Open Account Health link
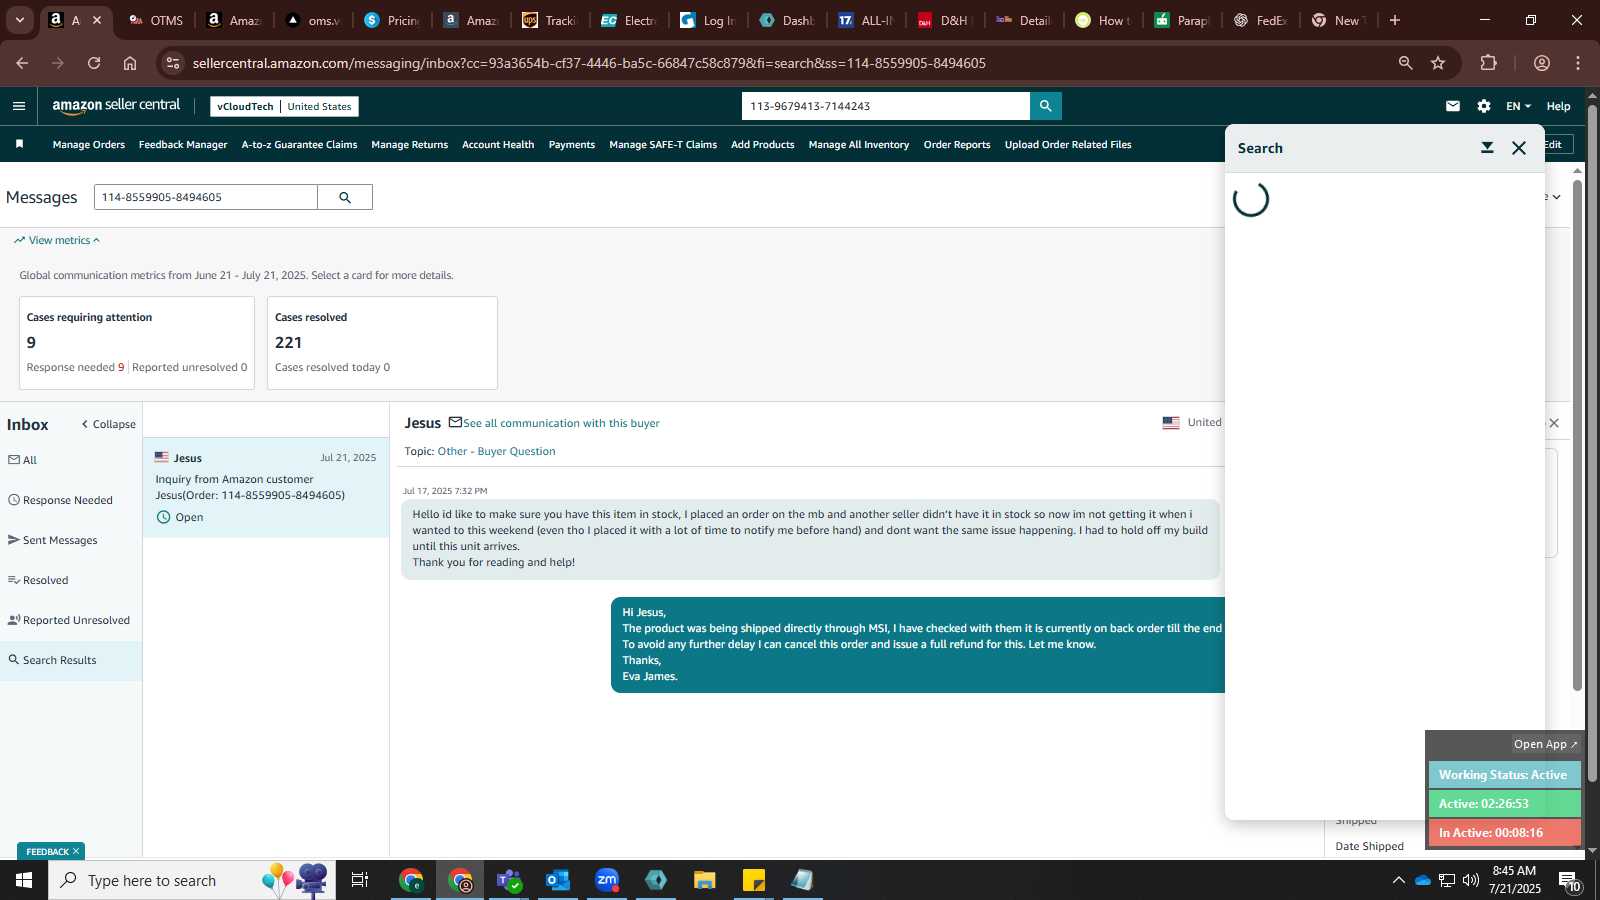This screenshot has height=900, width=1600. point(498,144)
